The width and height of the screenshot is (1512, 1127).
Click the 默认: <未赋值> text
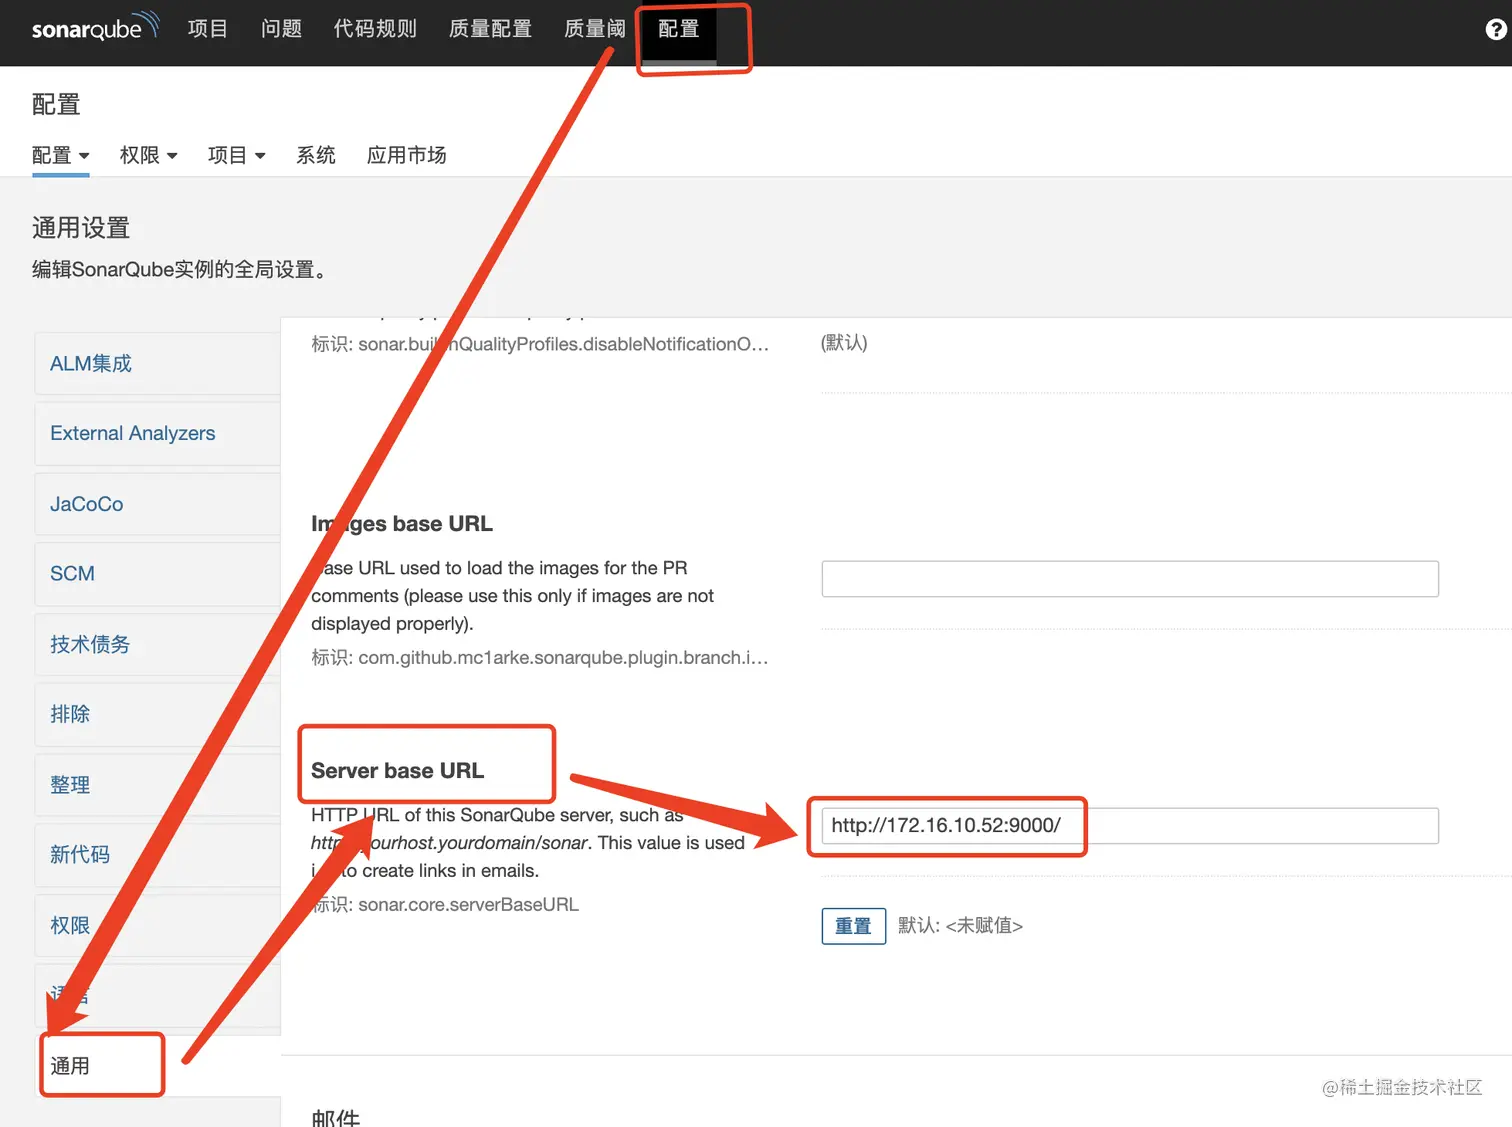(960, 926)
